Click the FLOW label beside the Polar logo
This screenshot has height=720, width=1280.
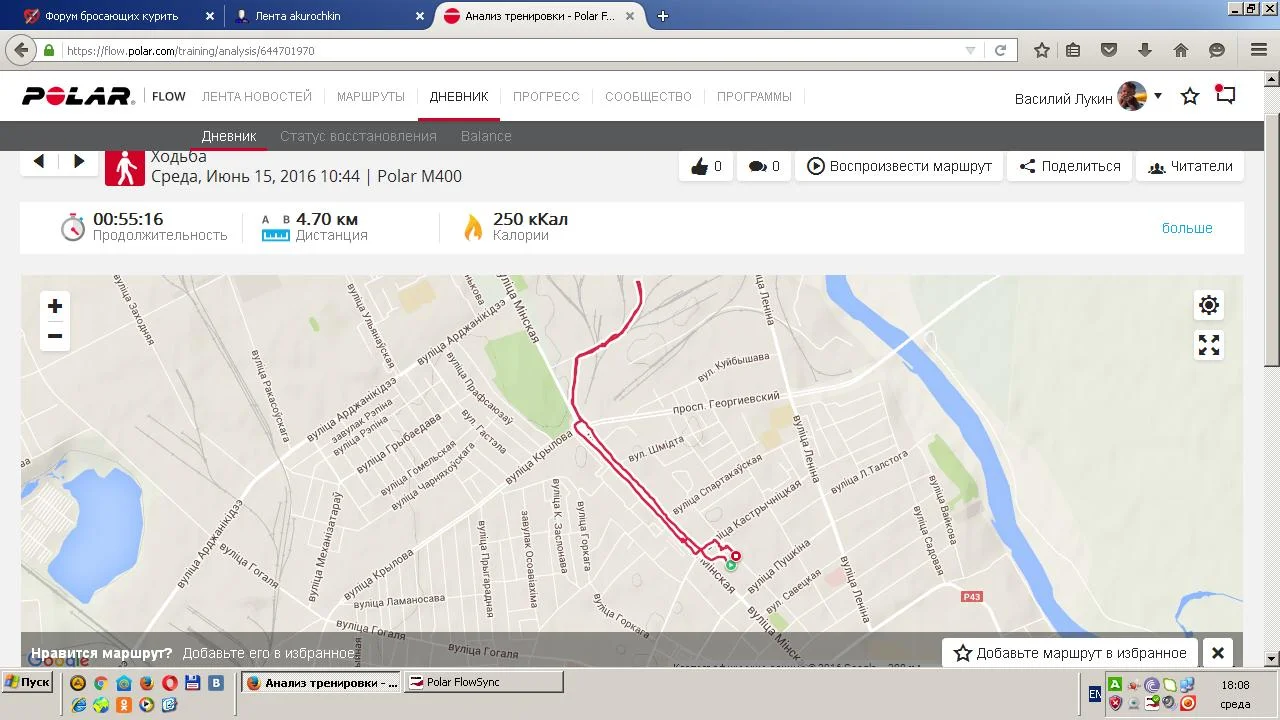click(169, 97)
